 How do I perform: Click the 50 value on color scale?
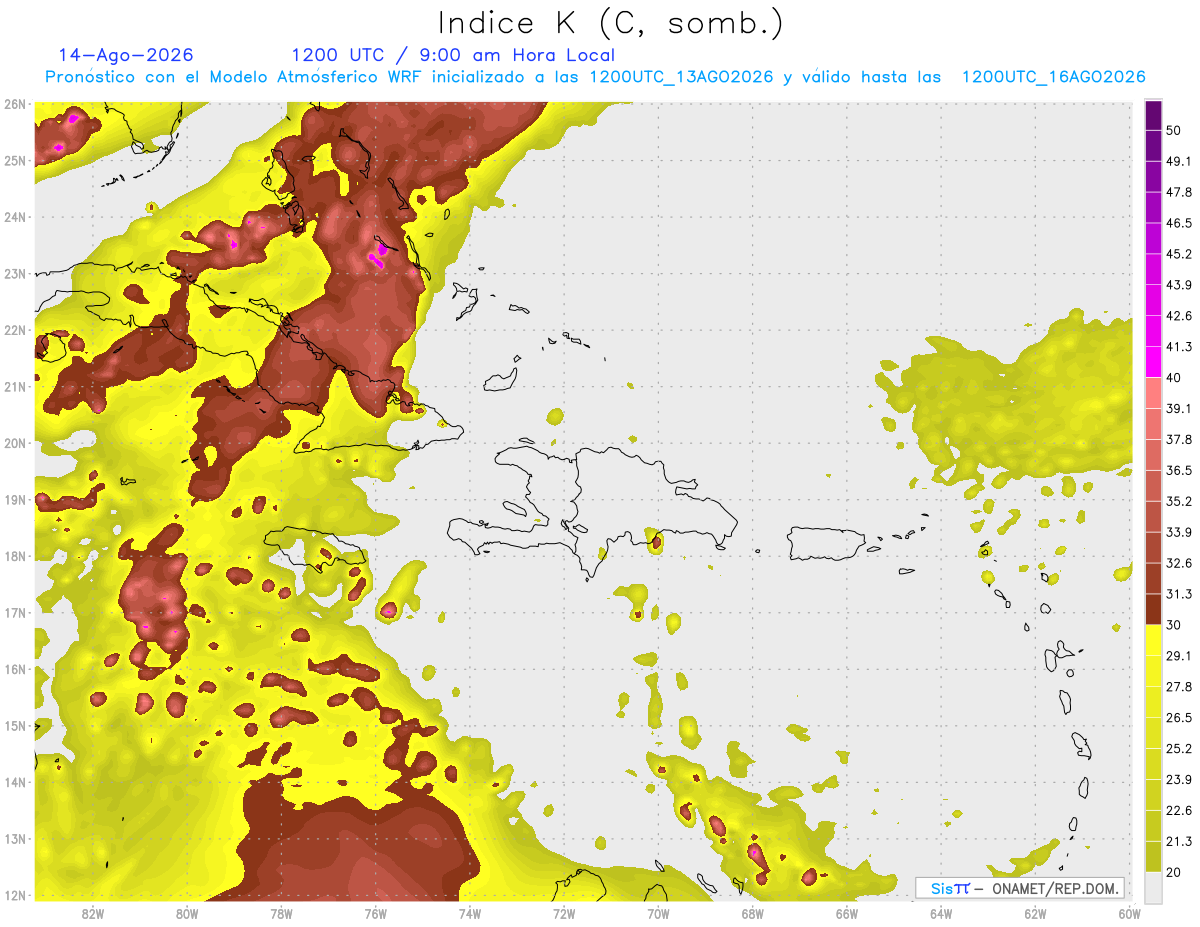1173,130
